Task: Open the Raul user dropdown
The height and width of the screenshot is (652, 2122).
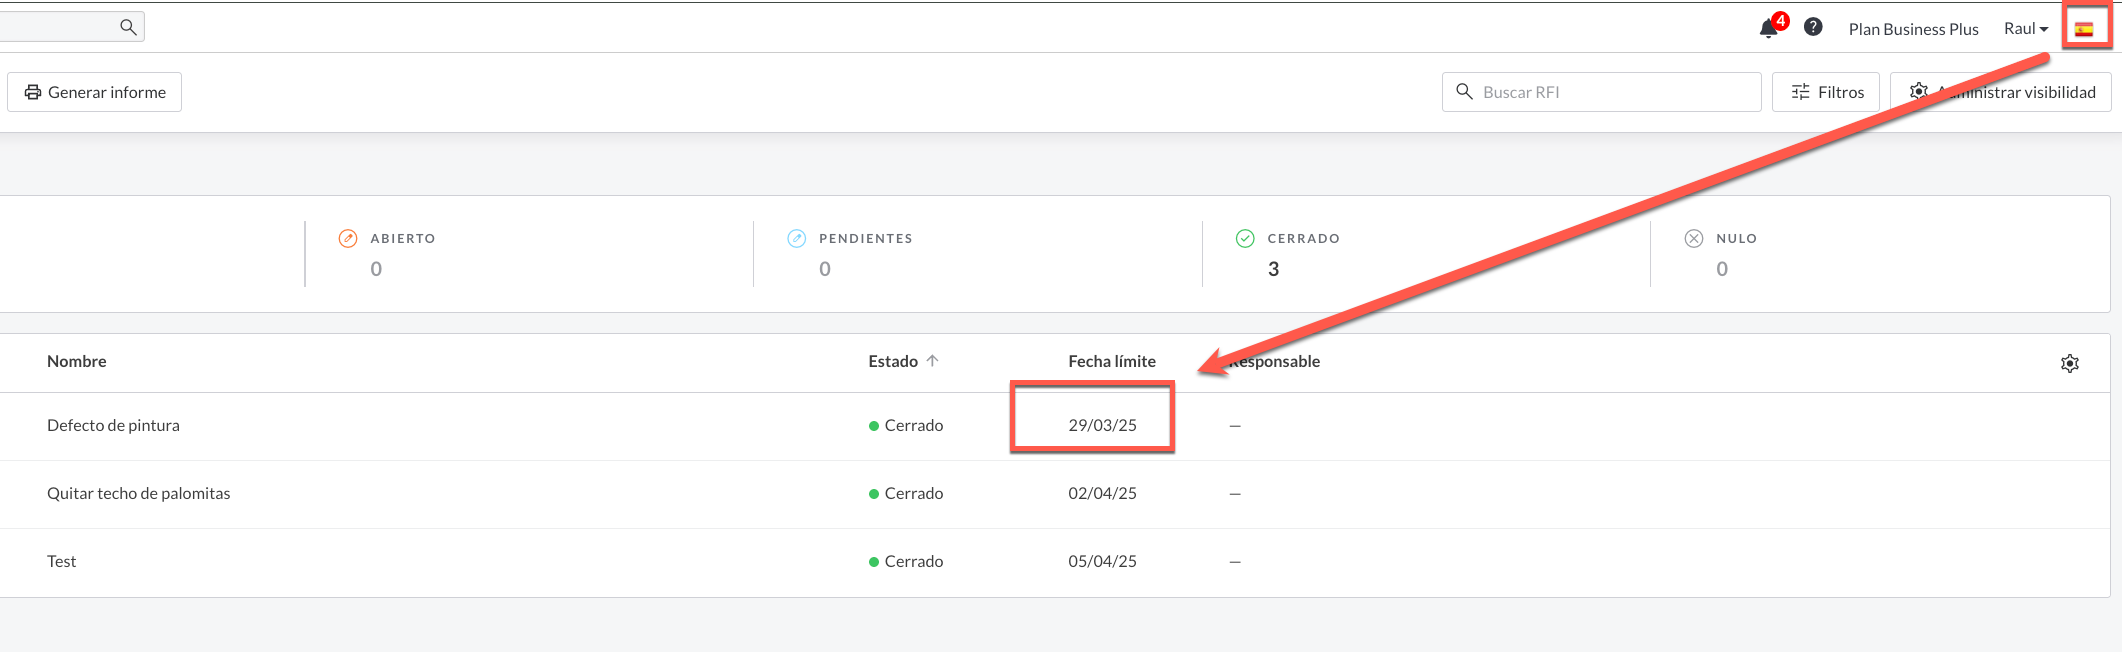Action: point(2025,29)
